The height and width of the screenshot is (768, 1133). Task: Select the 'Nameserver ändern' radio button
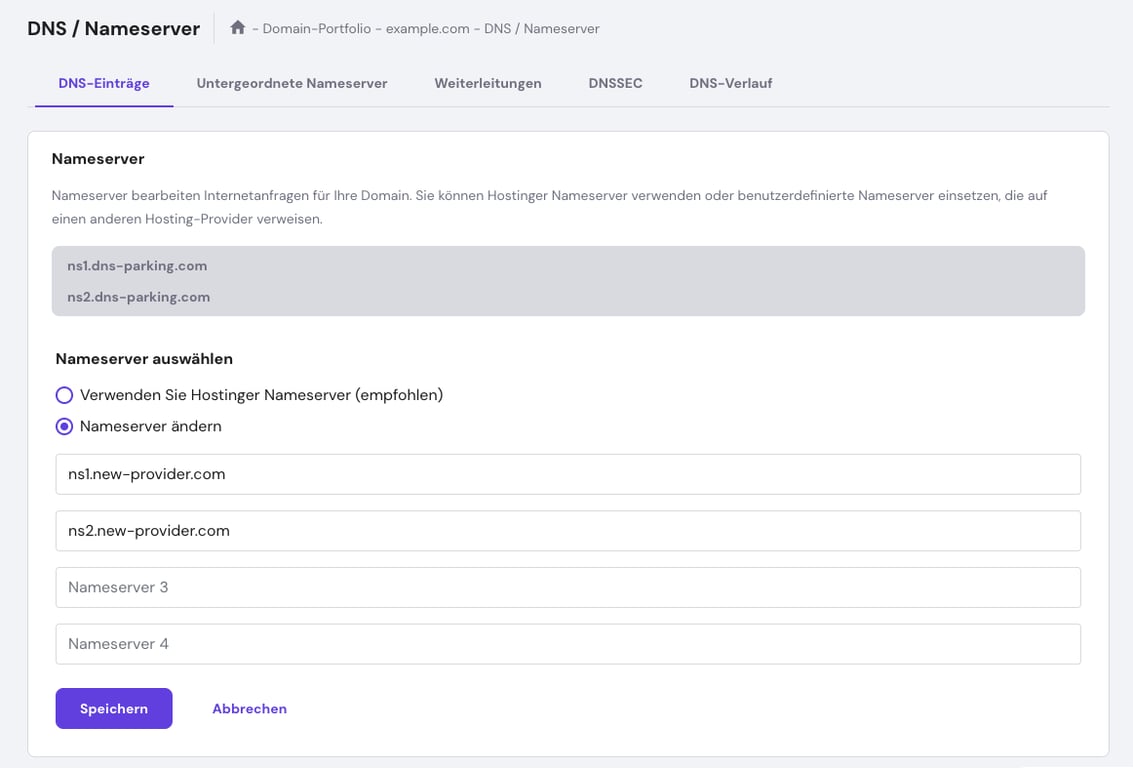[x=64, y=425]
